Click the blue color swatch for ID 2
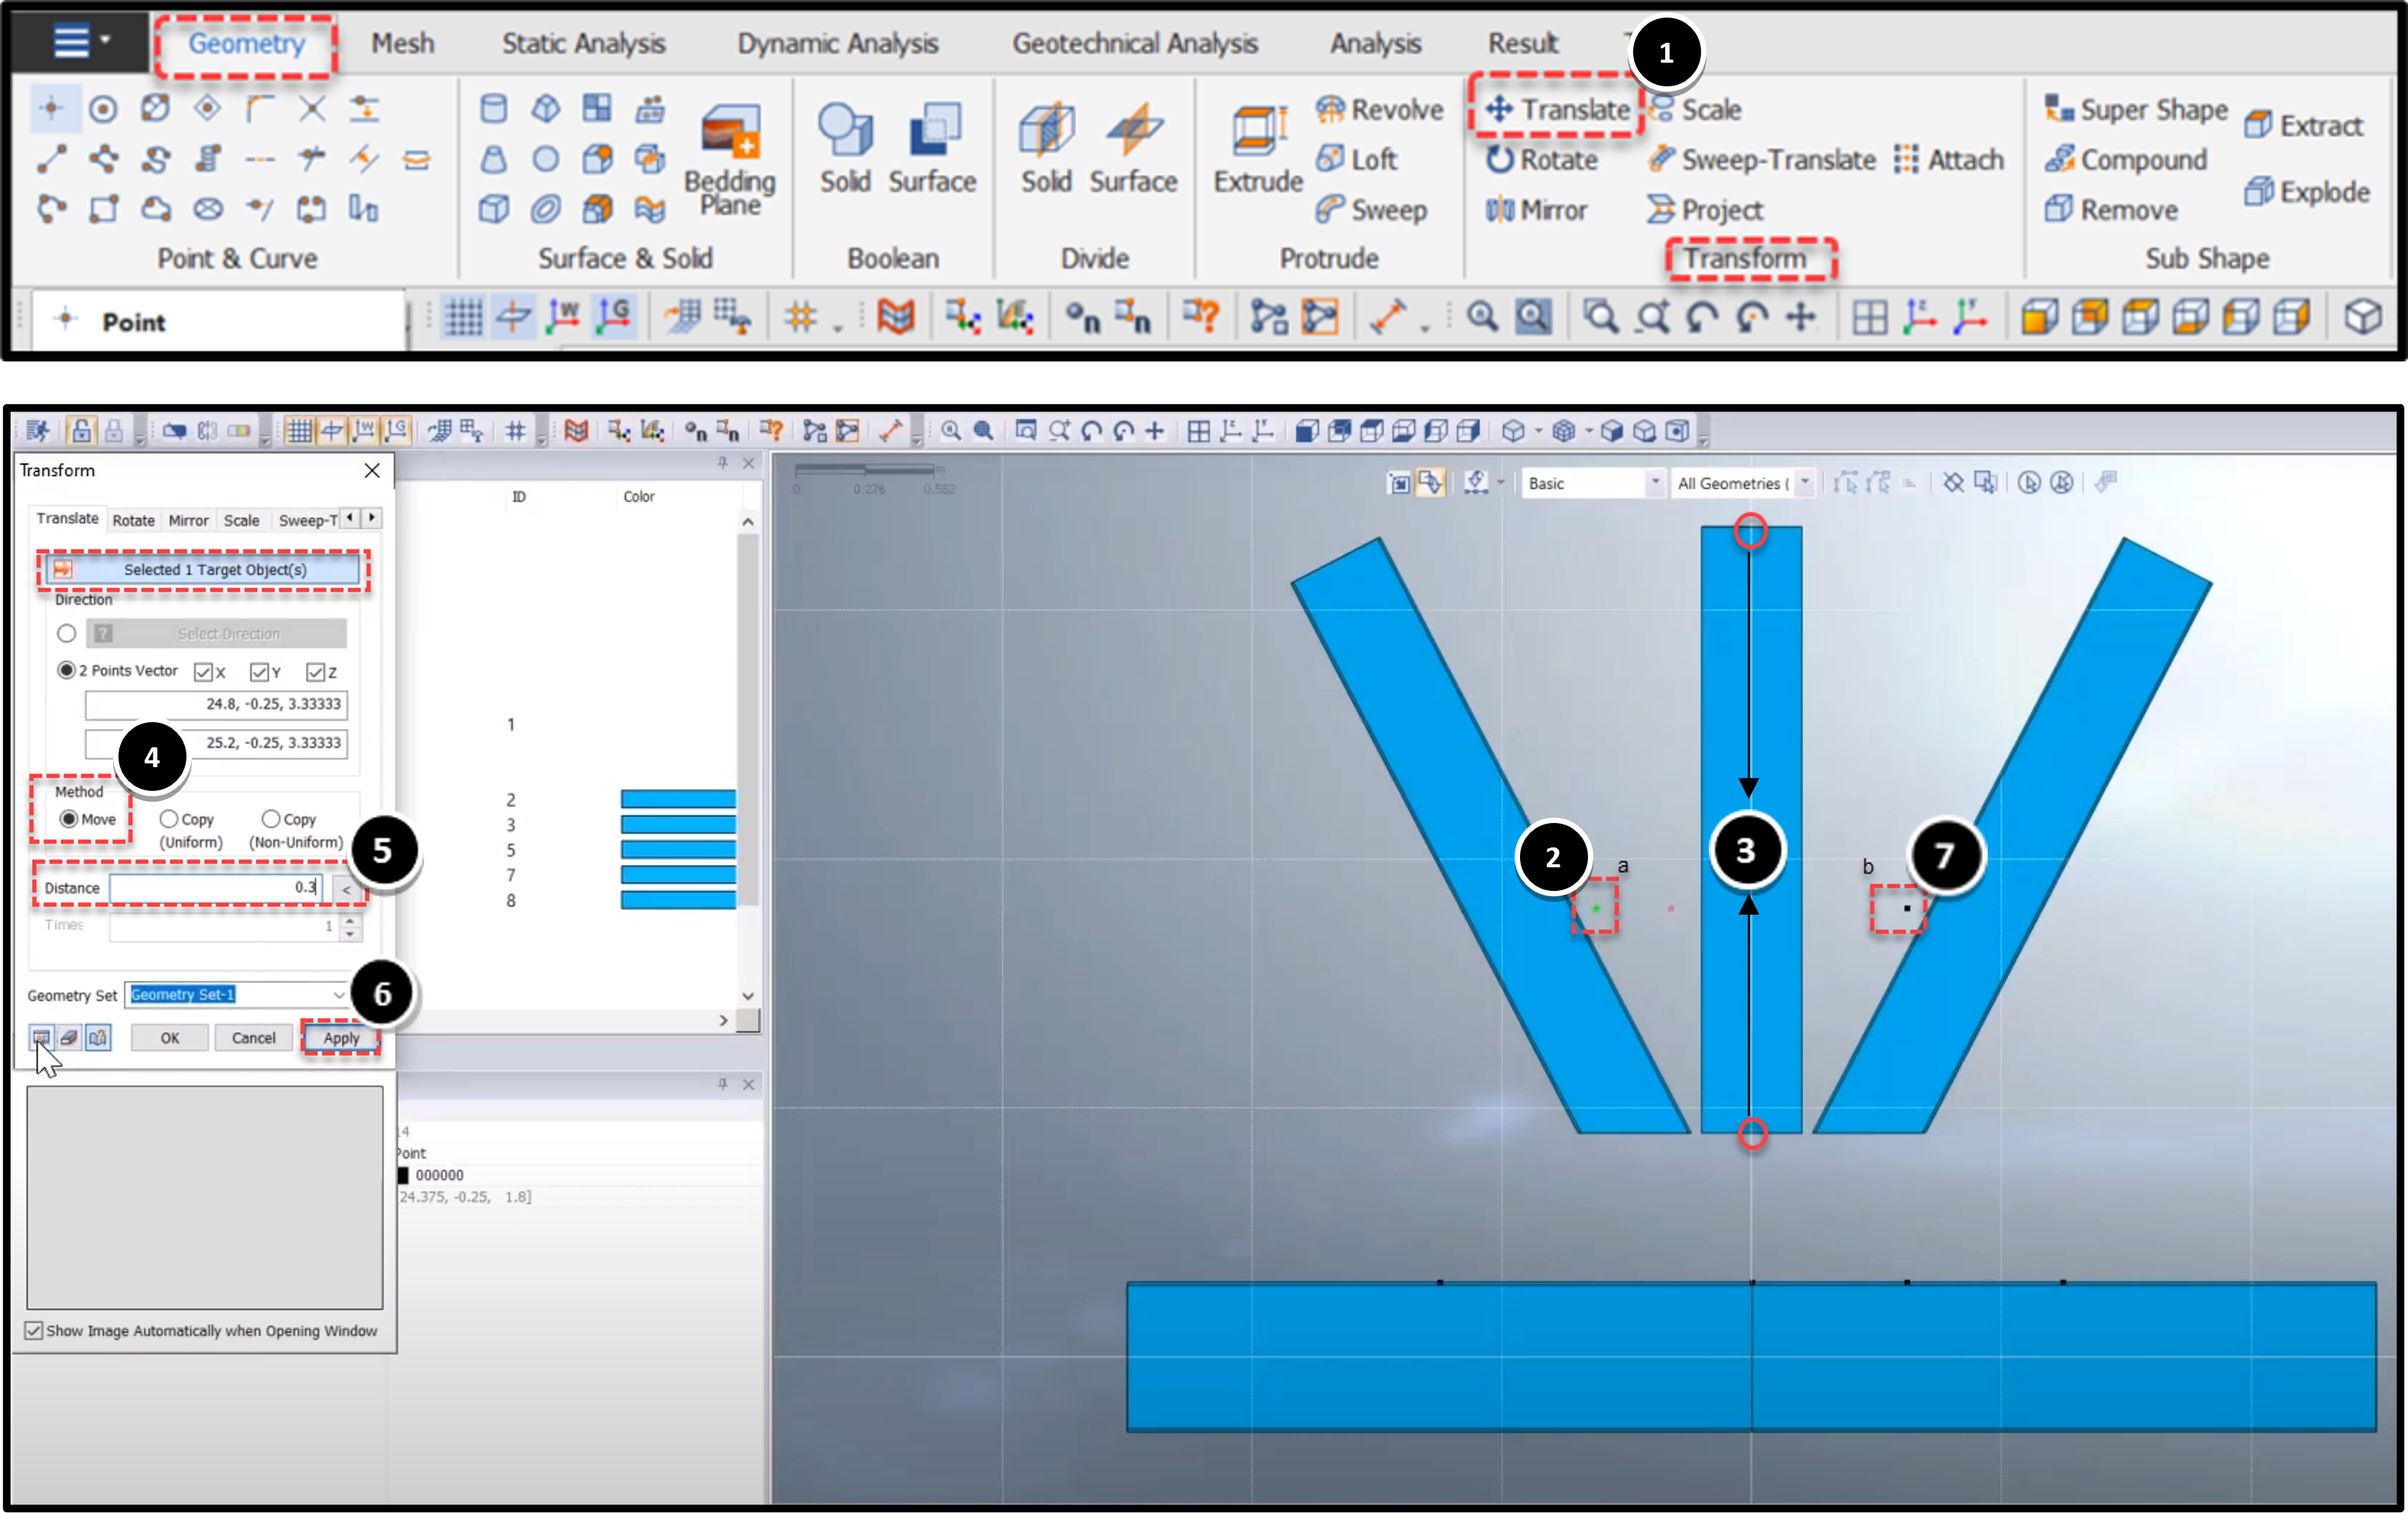The image size is (2408, 1513). tap(678, 799)
